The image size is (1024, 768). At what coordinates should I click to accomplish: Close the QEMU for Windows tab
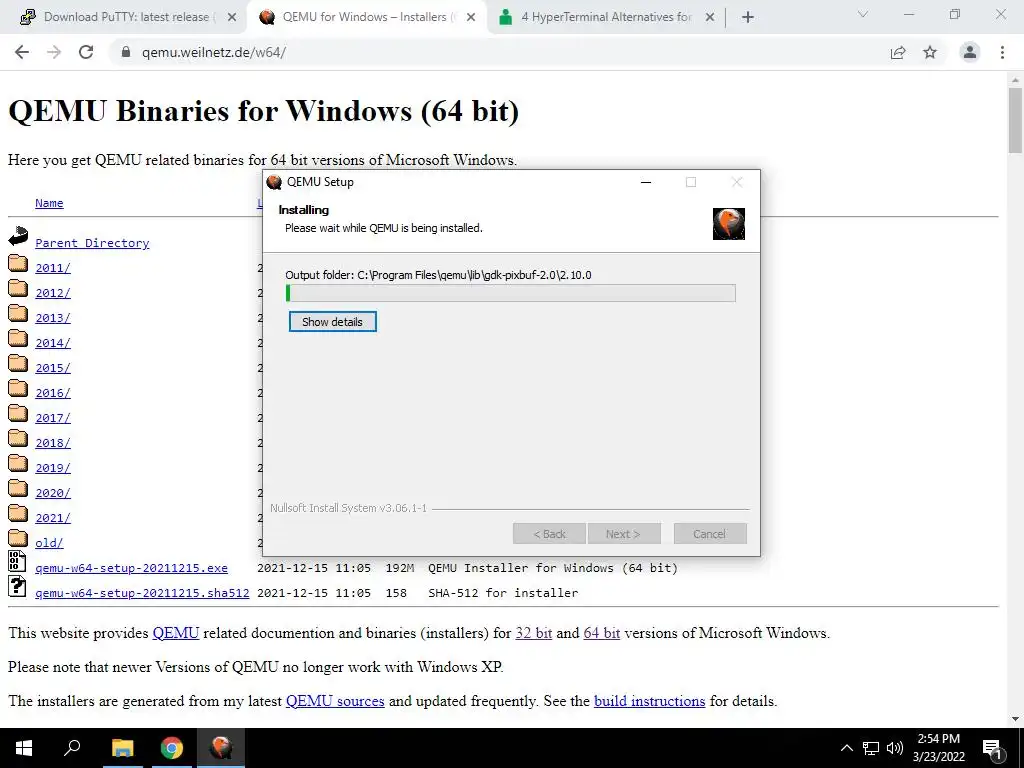click(x=470, y=17)
